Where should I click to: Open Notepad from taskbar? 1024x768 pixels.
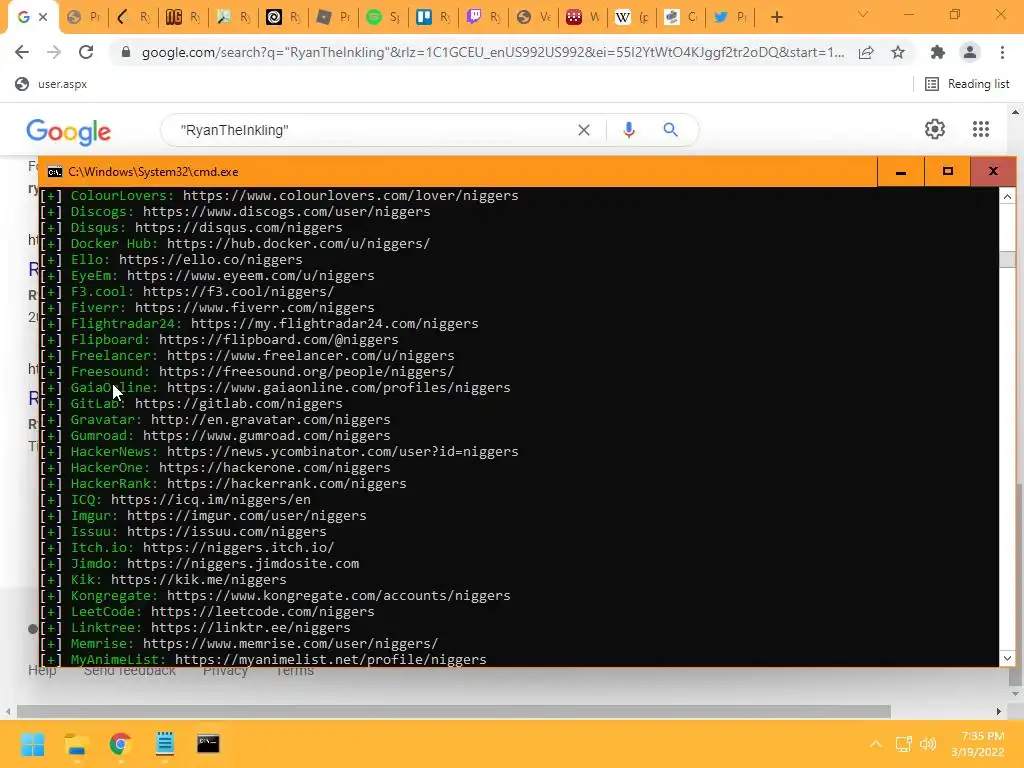click(x=165, y=744)
